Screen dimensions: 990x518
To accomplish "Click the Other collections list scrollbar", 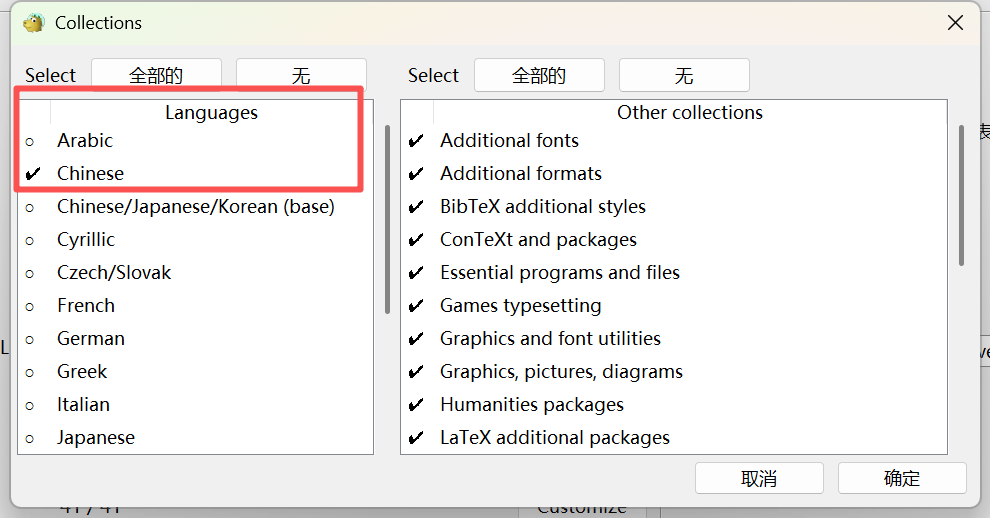I will pos(961,195).
